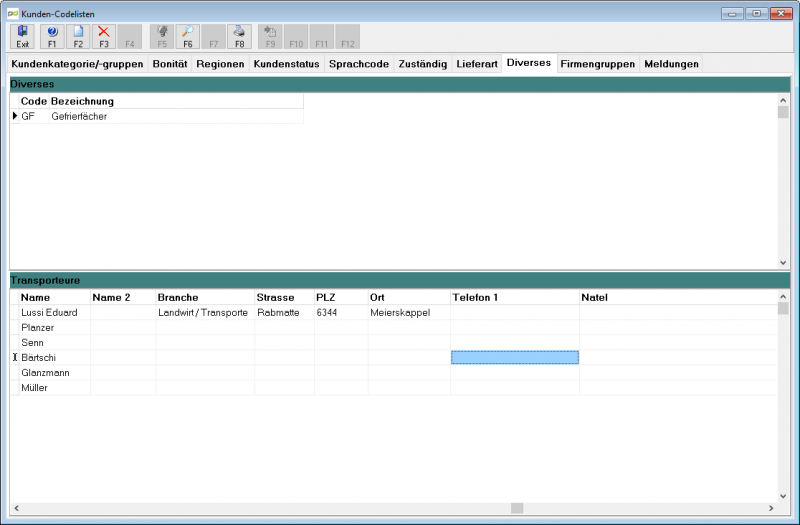Click left arrow of horizontal scrollbar
Image resolution: width=800 pixels, height=525 pixels.
click(16, 508)
